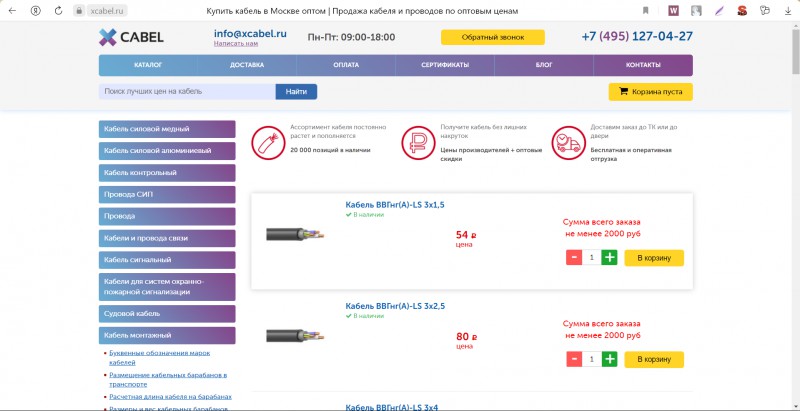The height and width of the screenshot is (411, 800).
Task: Click the delivery truck circle icon
Action: [568, 143]
